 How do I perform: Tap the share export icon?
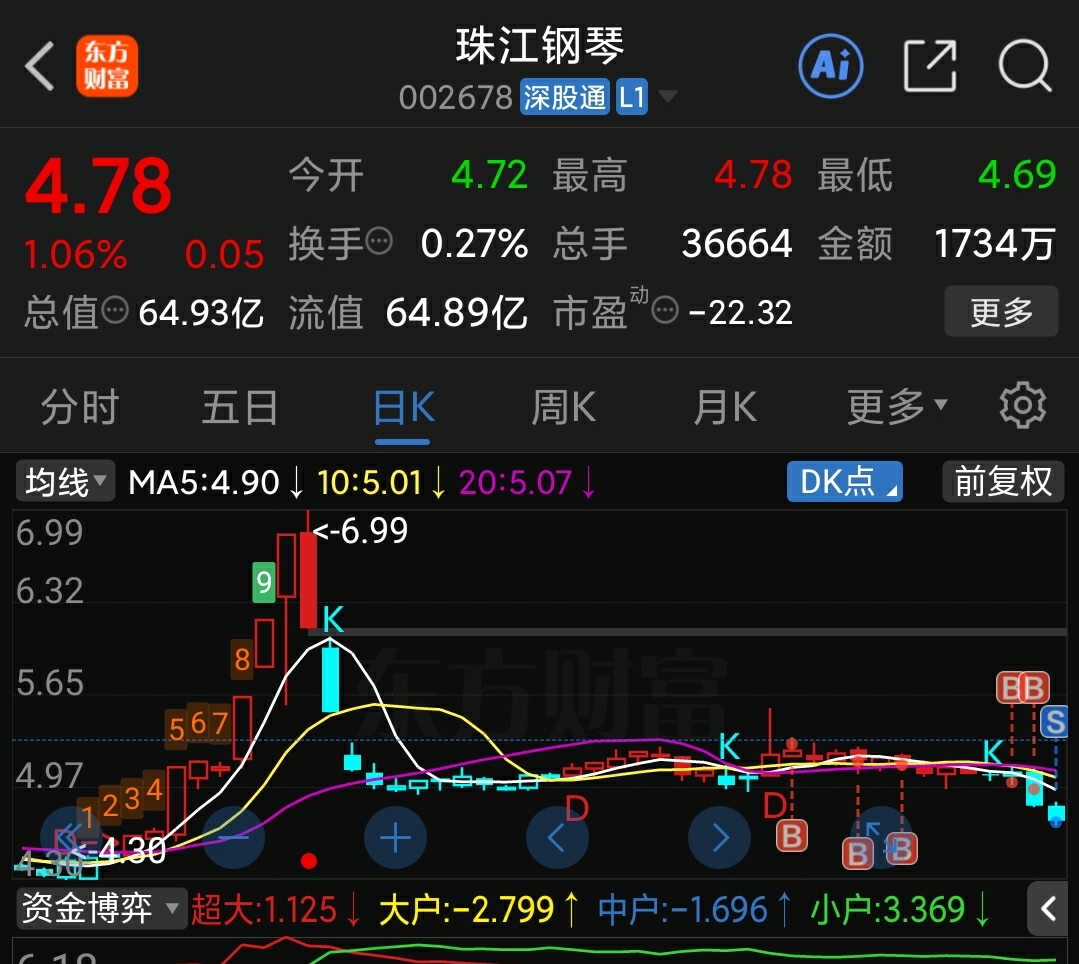point(930,66)
